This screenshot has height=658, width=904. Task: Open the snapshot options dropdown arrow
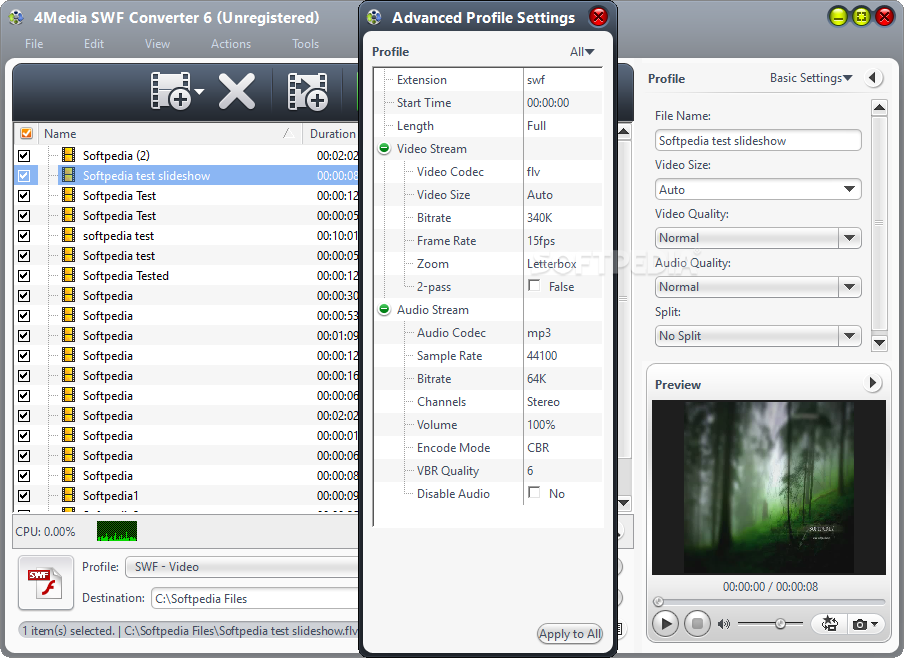coord(875,624)
